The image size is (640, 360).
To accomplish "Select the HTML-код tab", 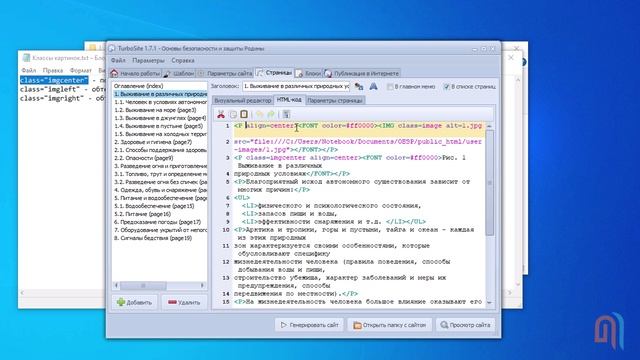I will pyautogui.click(x=289, y=100).
